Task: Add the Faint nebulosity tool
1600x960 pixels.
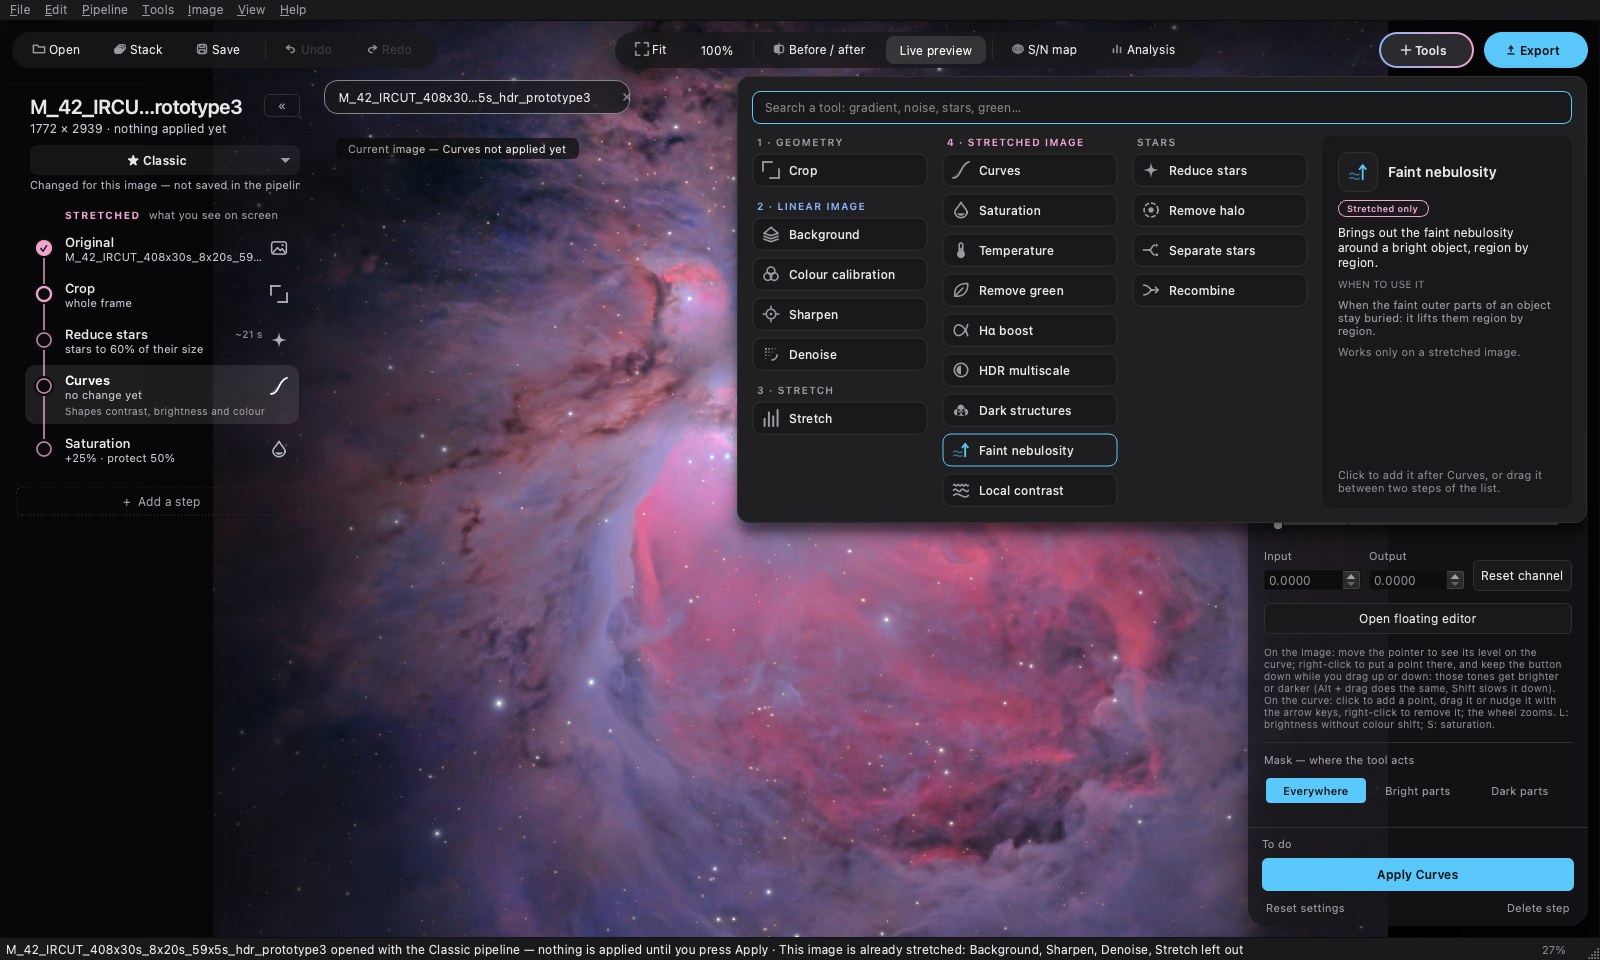Action: click(x=1029, y=450)
